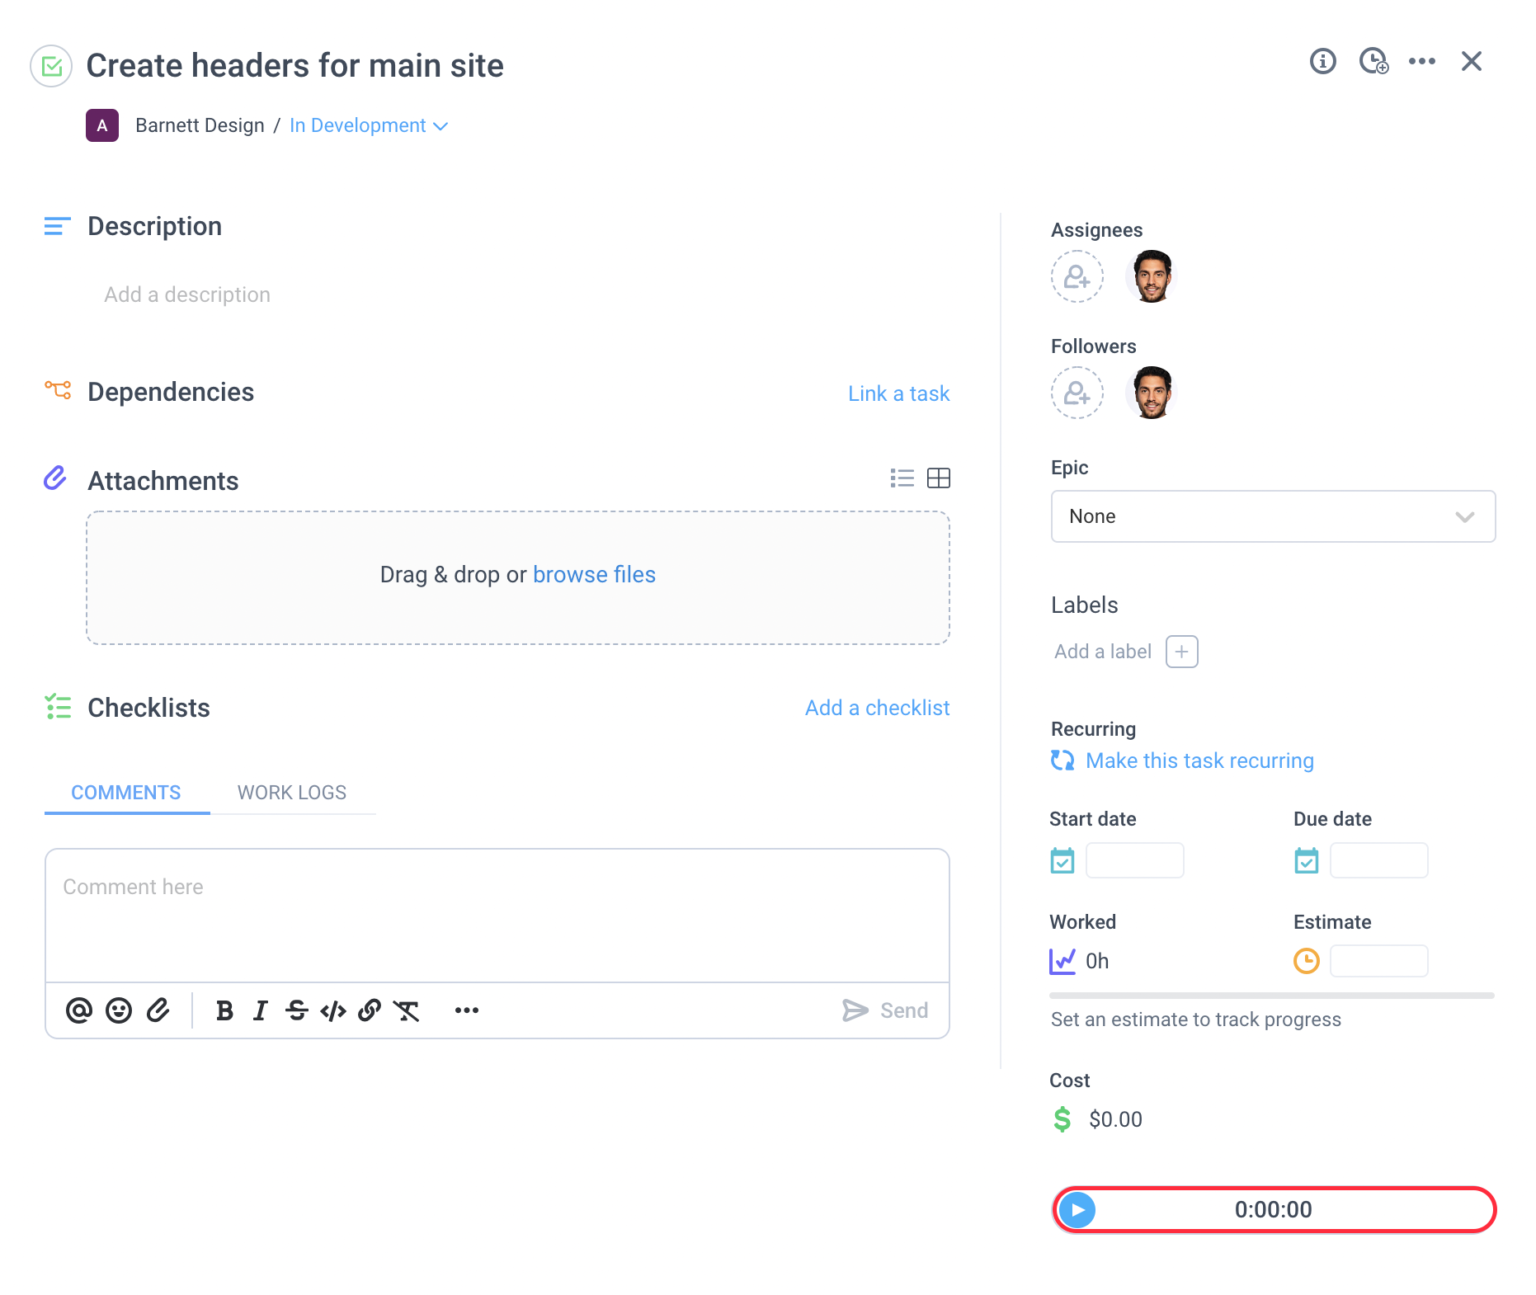Toggle italic formatting in the comment editor
This screenshot has height=1295, width=1536.
coord(260,1011)
